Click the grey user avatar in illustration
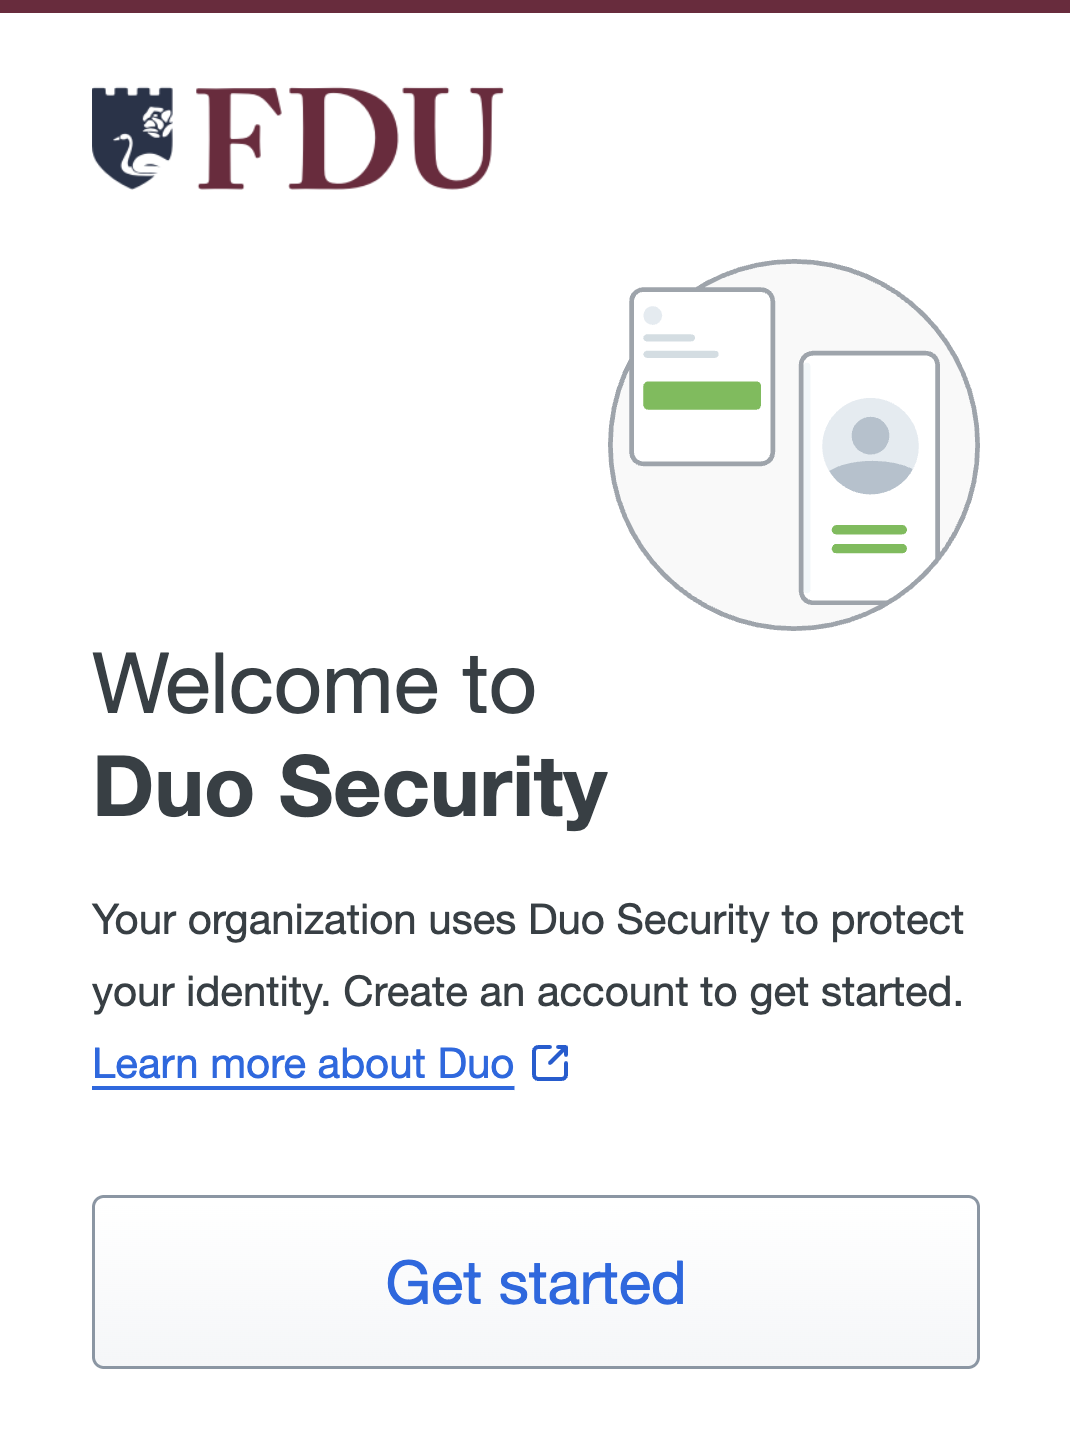The height and width of the screenshot is (1434, 1070). click(x=870, y=446)
